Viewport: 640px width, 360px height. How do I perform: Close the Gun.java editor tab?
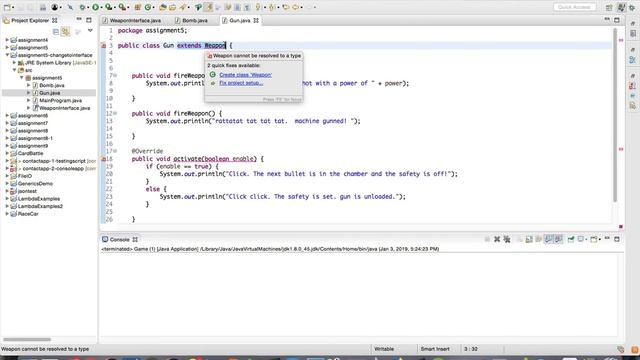coord(256,20)
